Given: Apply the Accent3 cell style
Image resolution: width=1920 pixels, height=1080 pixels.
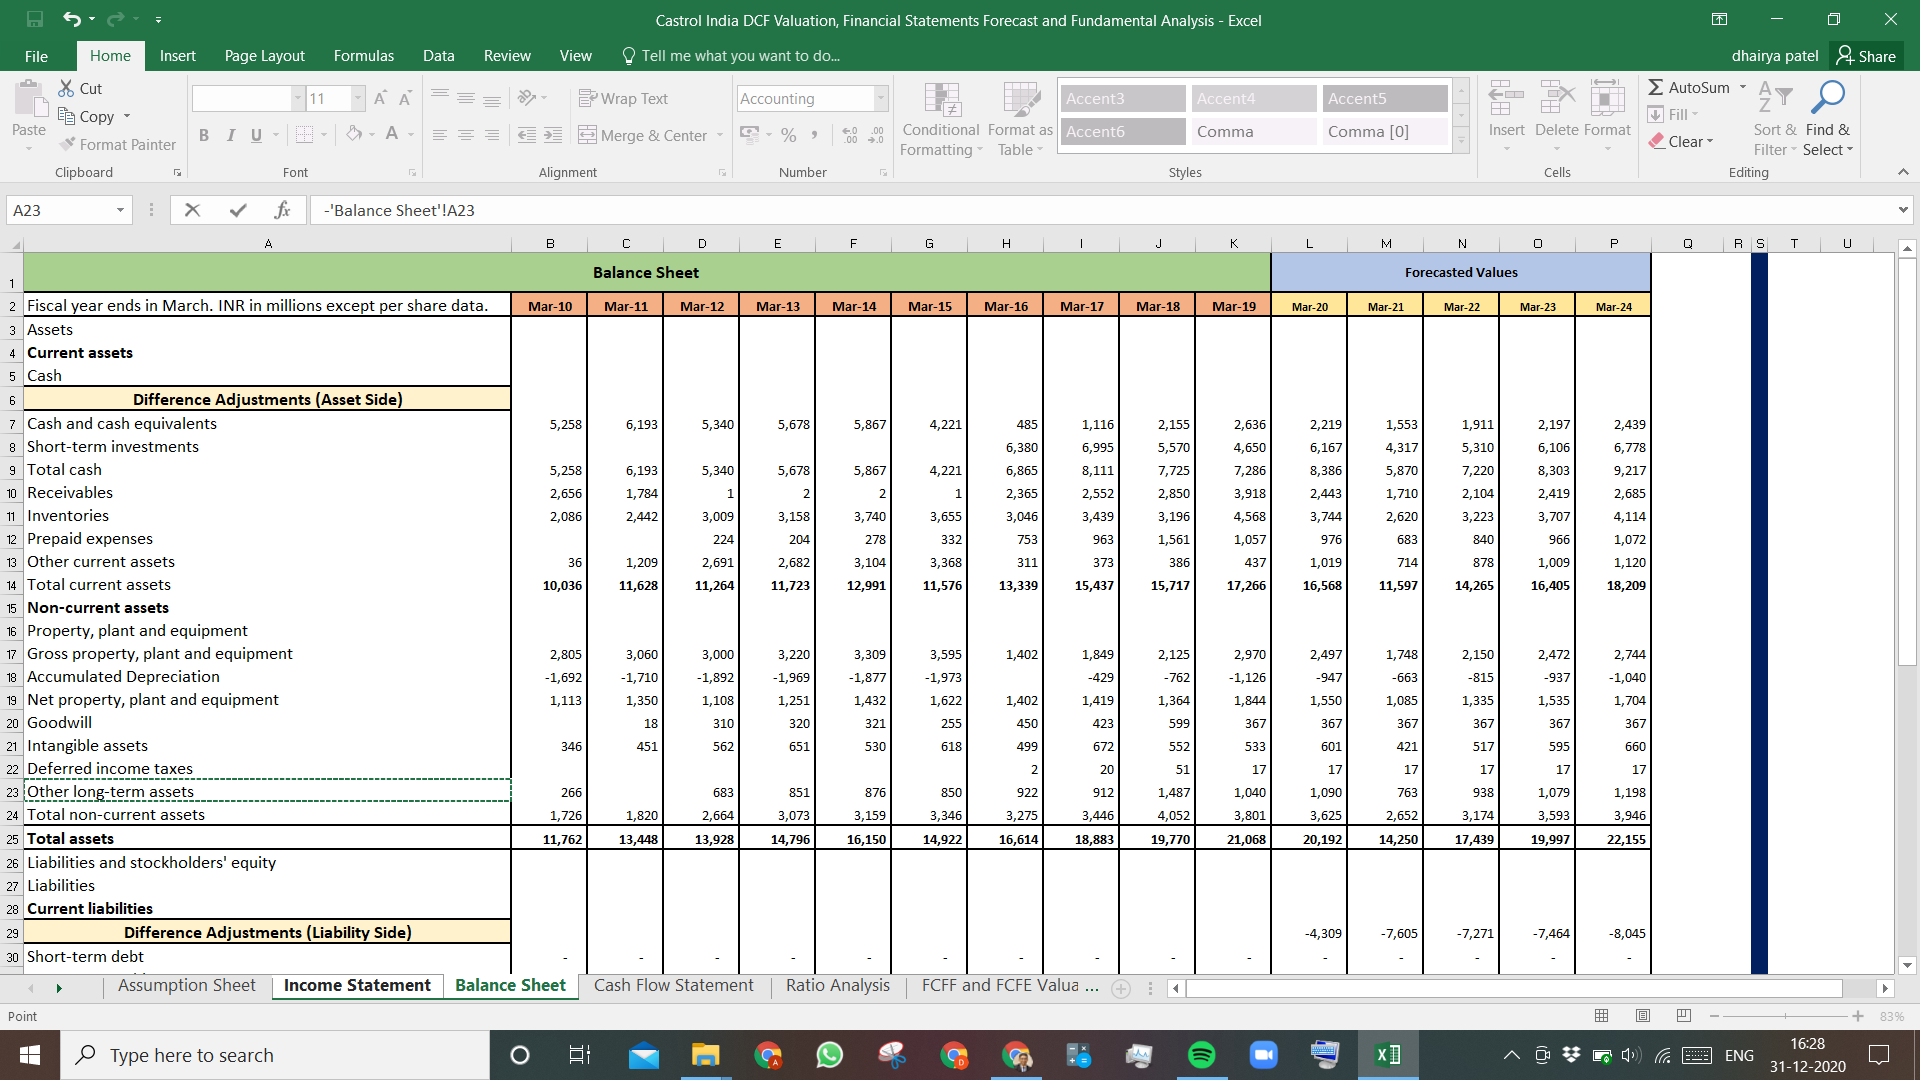Looking at the screenshot, I should pyautogui.click(x=1123, y=98).
